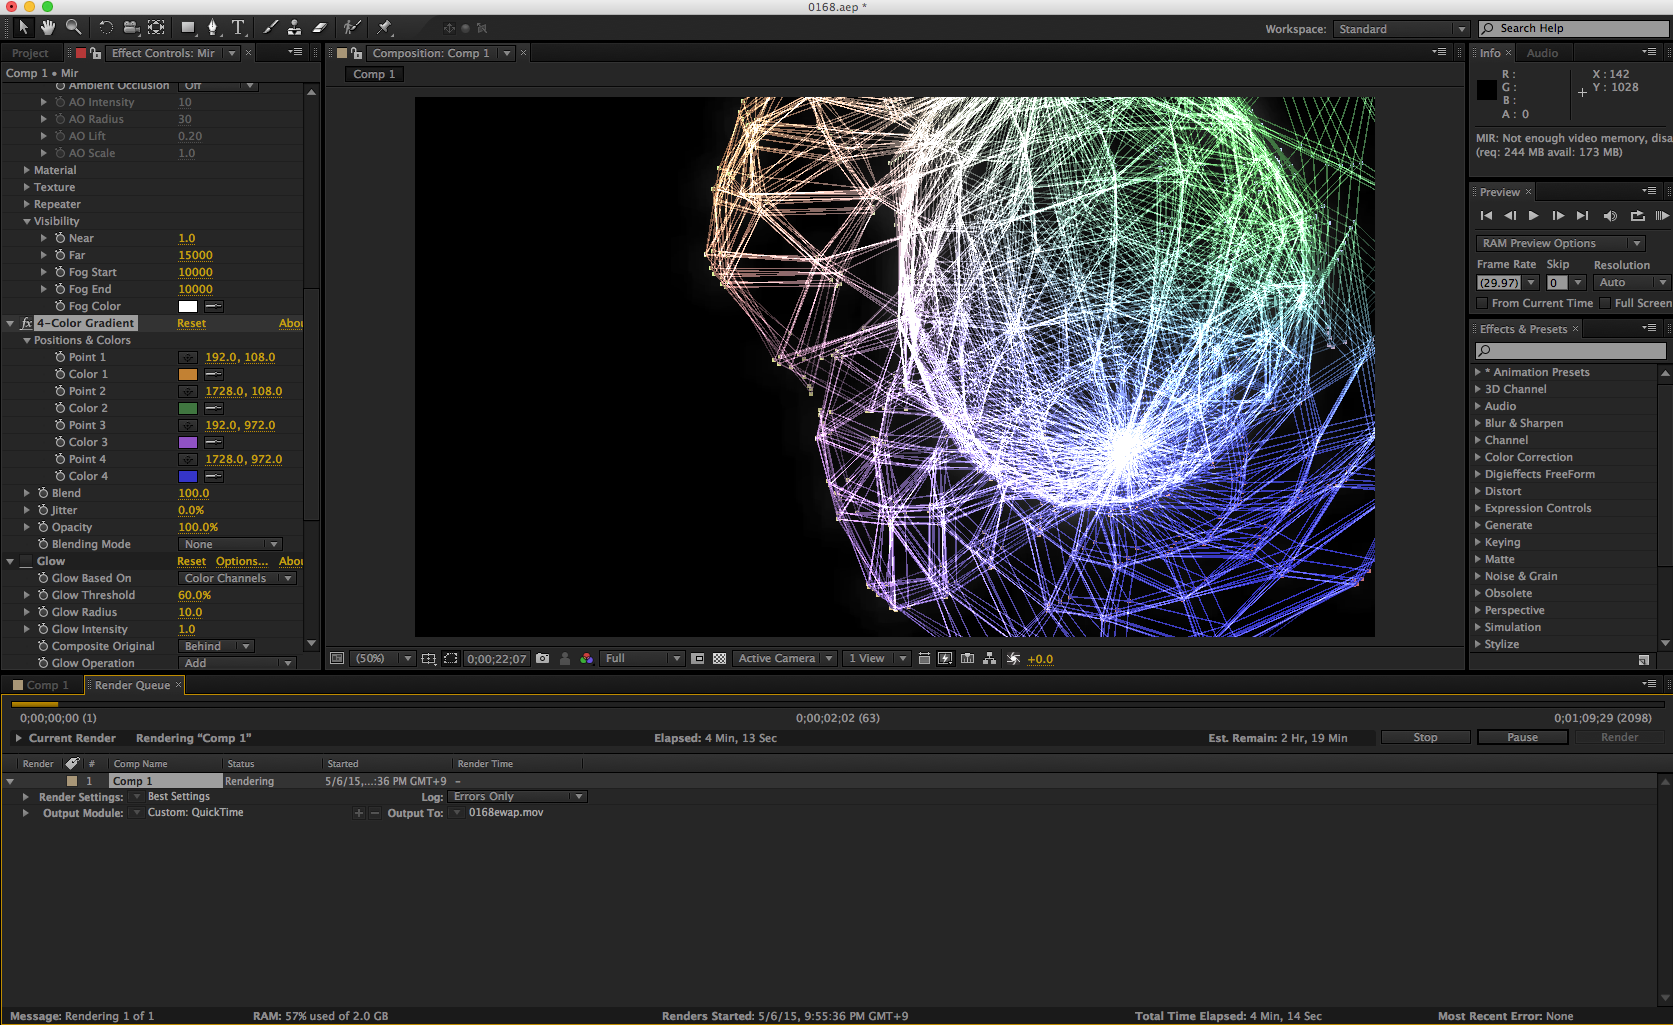Select the Hand tool in the toolbar

[47, 27]
